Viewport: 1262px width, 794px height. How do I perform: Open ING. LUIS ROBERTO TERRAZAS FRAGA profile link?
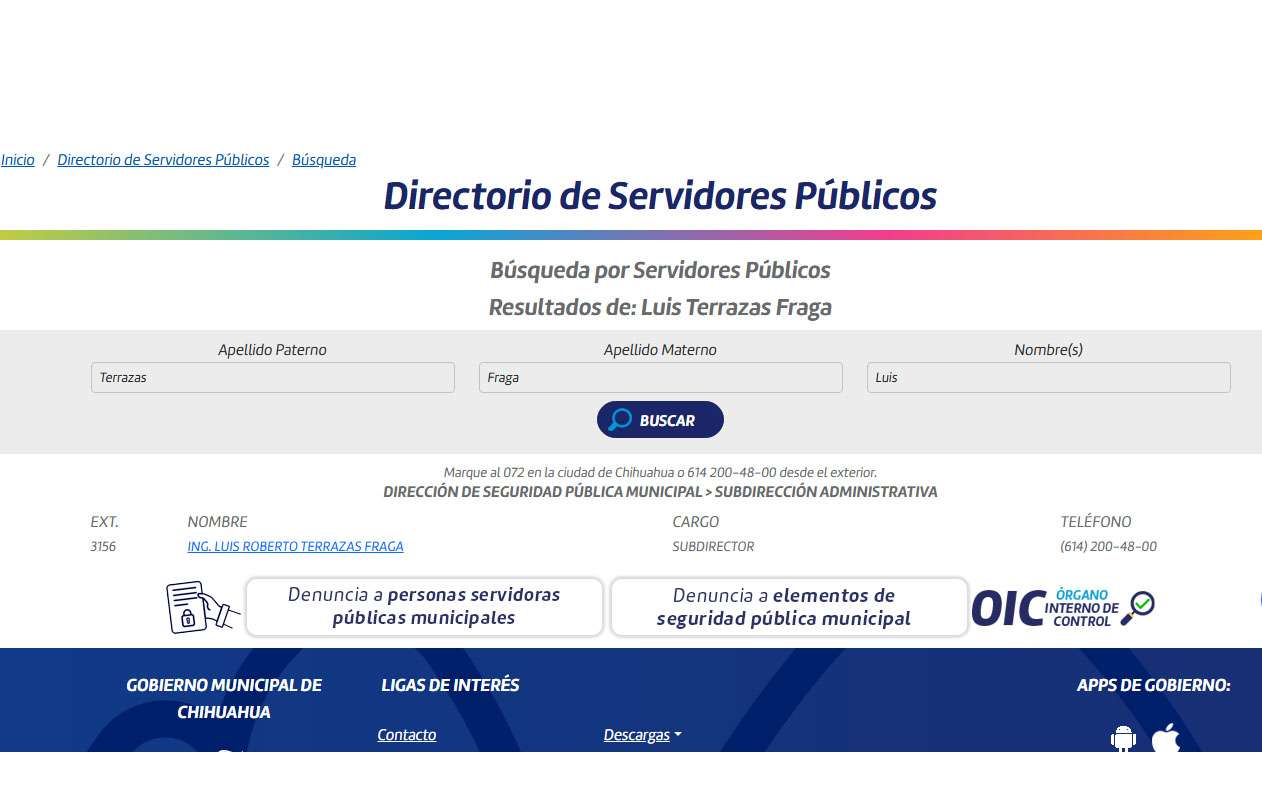tap(295, 547)
